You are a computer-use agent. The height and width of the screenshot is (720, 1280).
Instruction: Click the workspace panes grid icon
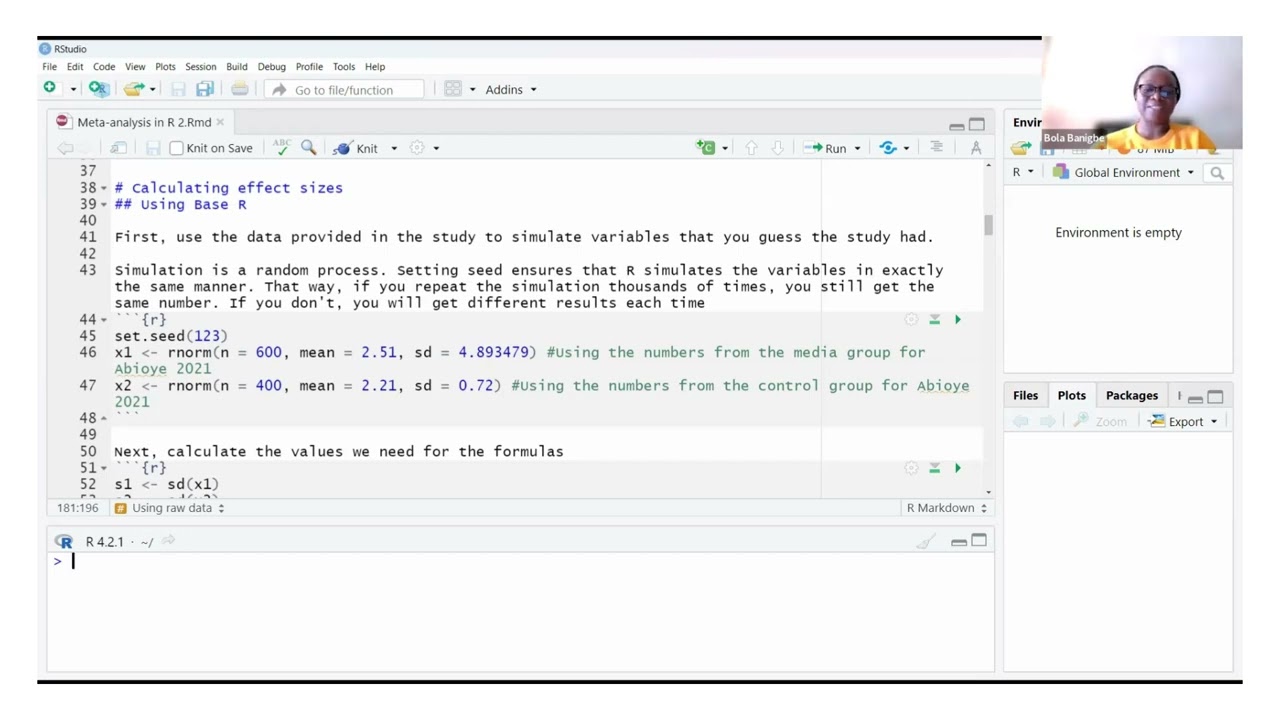point(453,89)
